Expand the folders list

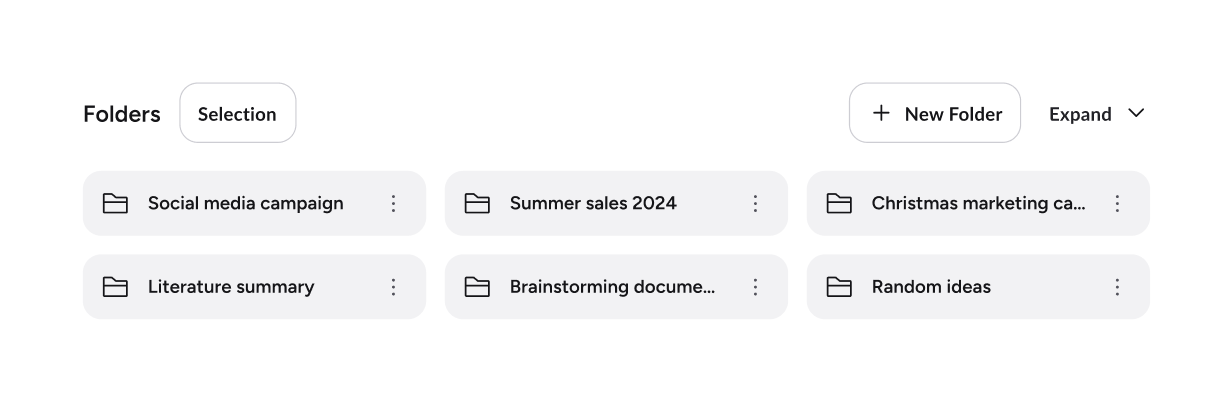[1080, 114]
